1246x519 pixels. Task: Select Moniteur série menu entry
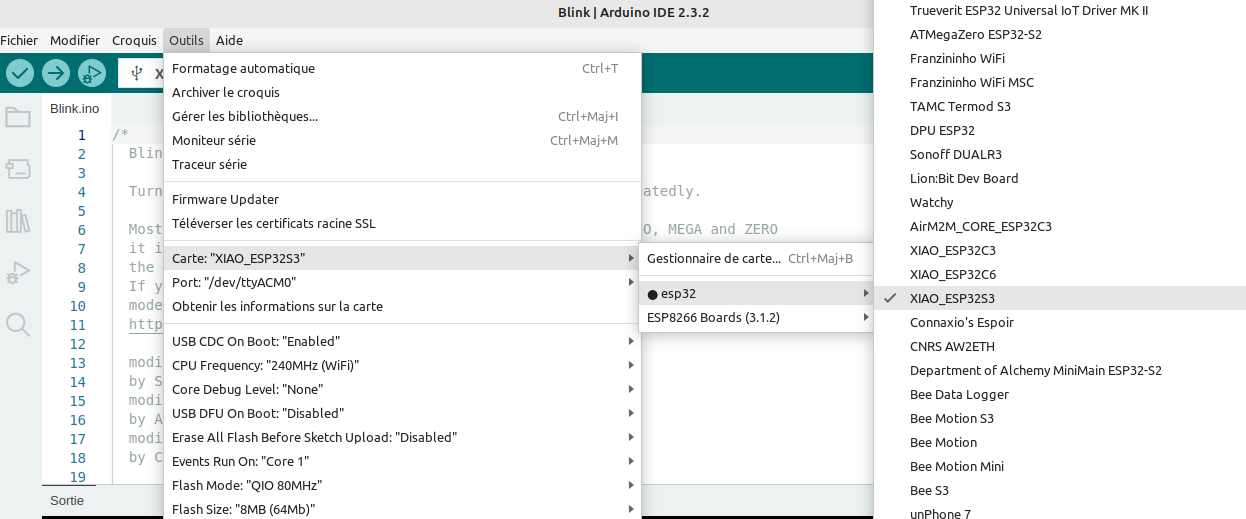coord(214,141)
